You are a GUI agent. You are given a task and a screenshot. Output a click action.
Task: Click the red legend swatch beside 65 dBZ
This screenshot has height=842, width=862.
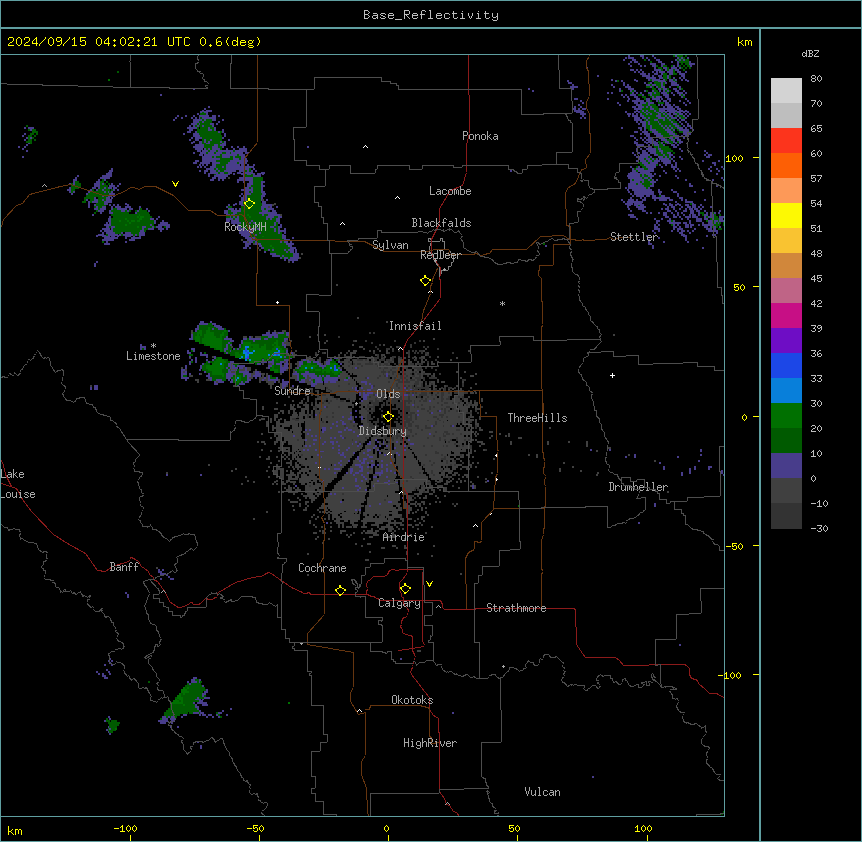786,140
